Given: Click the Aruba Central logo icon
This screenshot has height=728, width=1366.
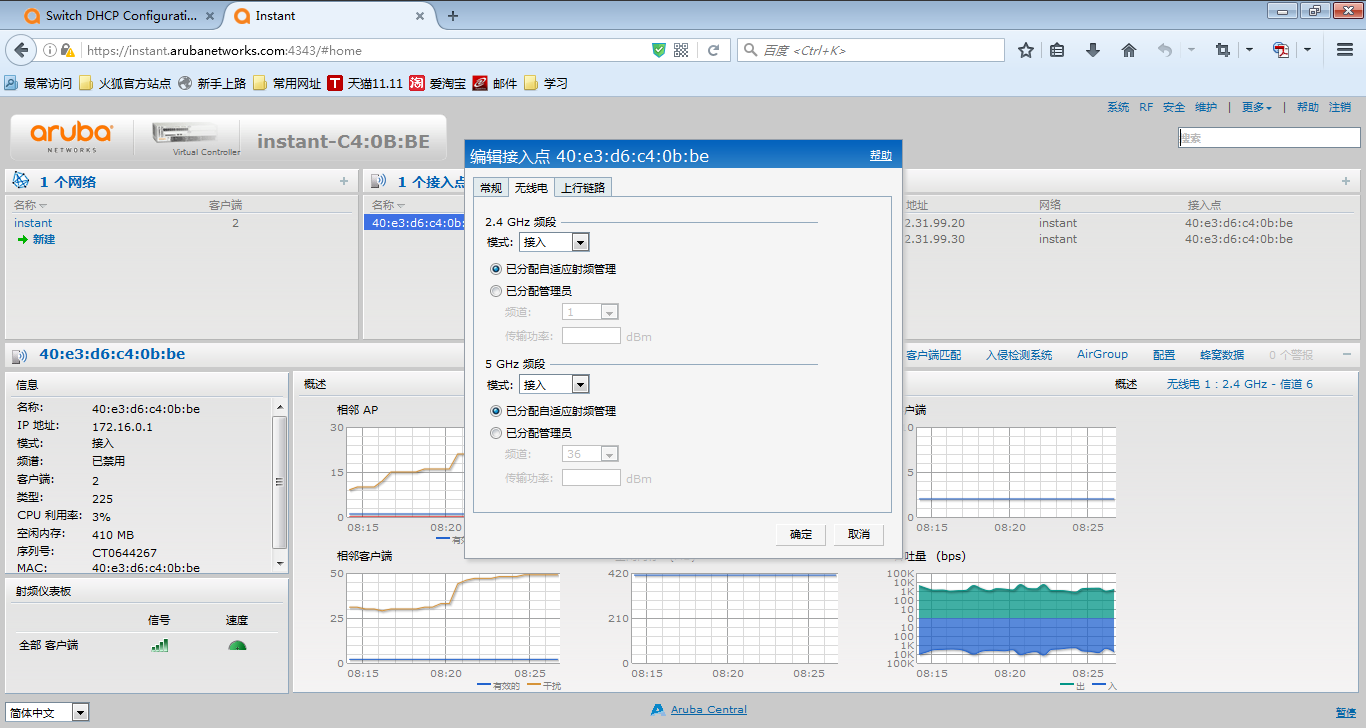Looking at the screenshot, I should click(658, 710).
